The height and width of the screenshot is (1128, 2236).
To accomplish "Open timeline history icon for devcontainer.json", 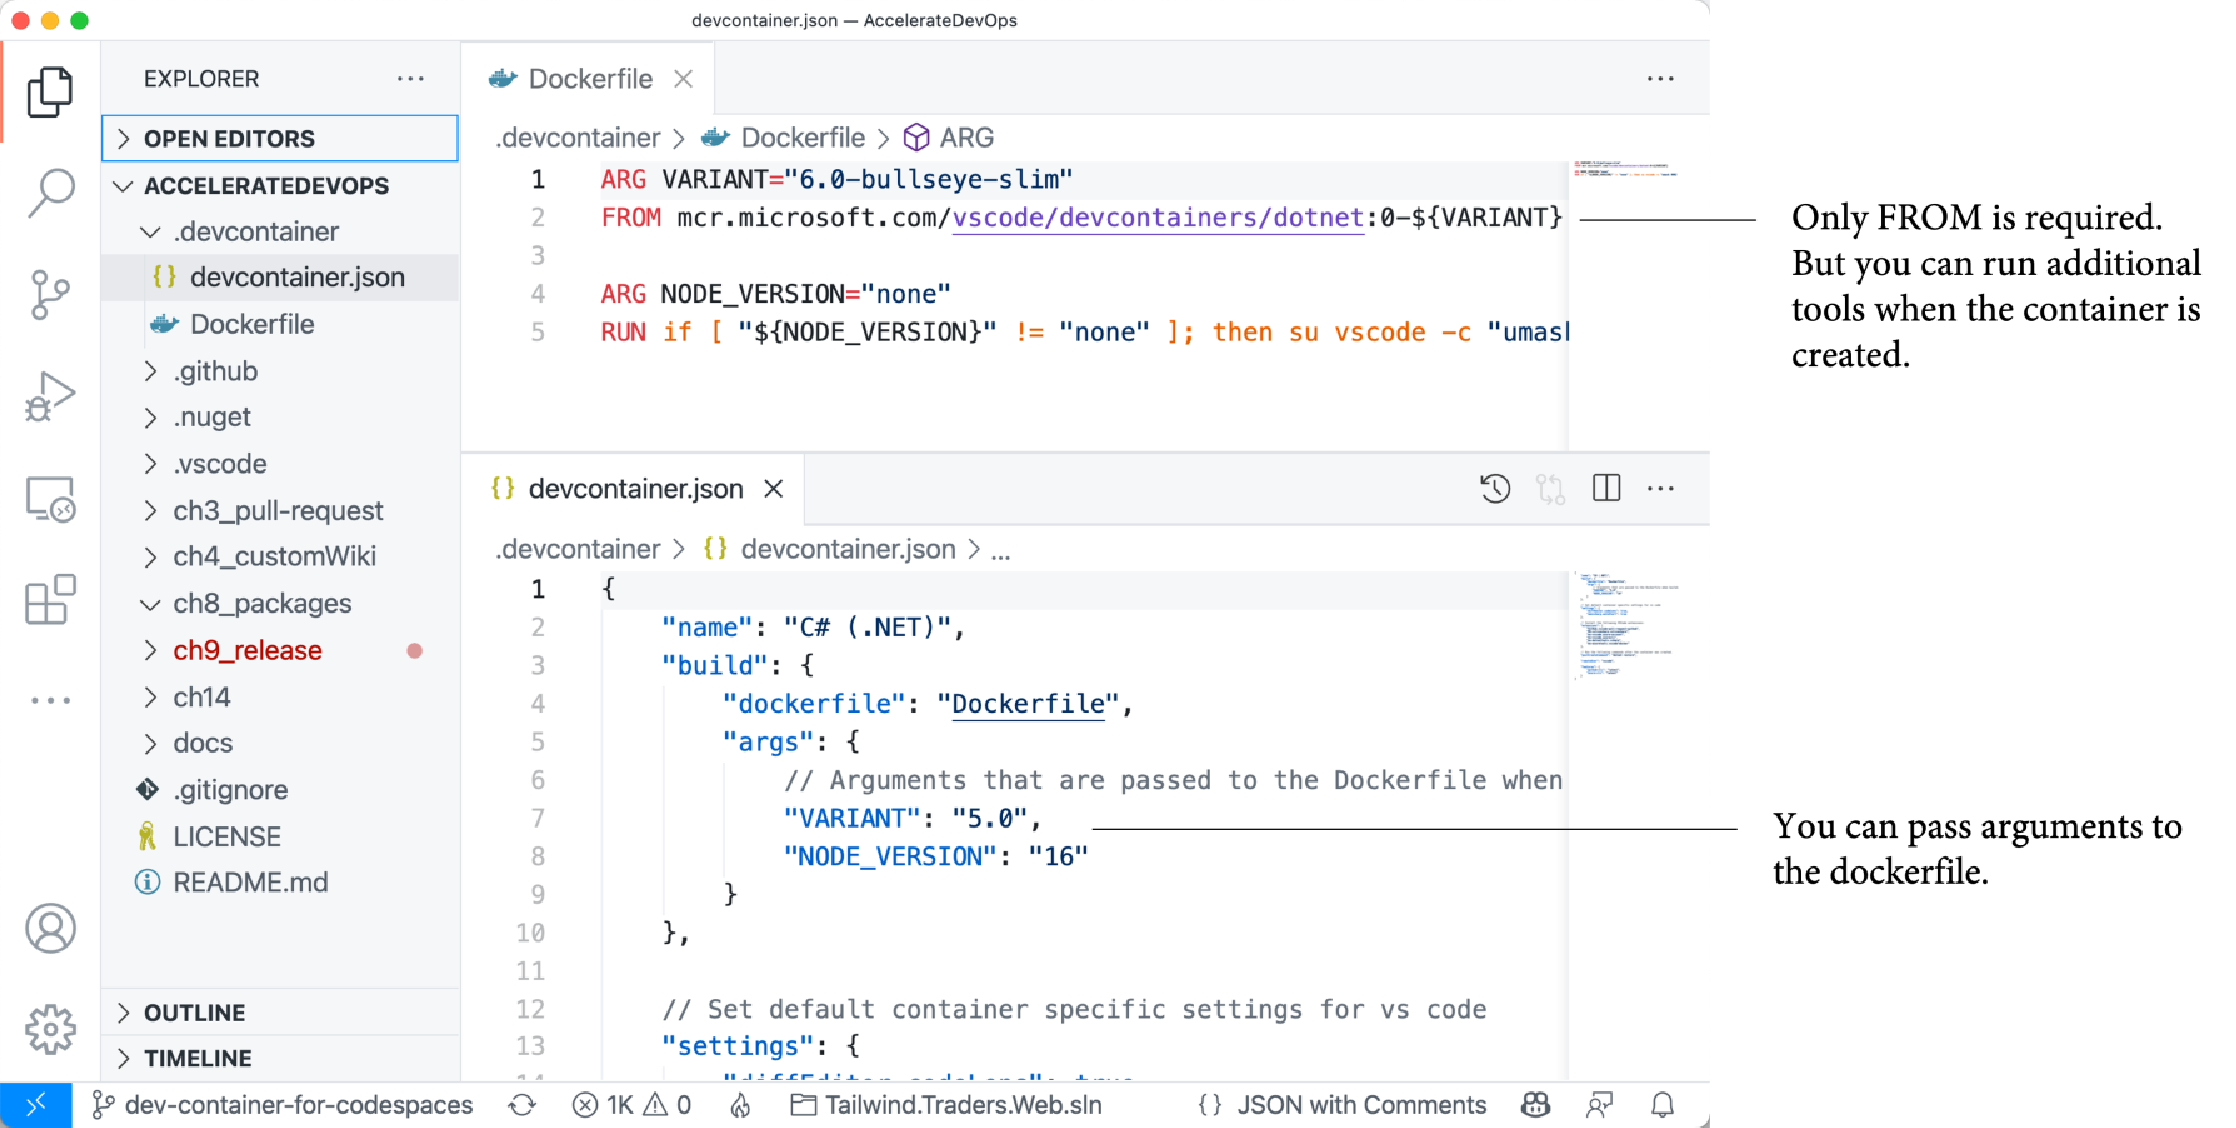I will (x=1495, y=488).
